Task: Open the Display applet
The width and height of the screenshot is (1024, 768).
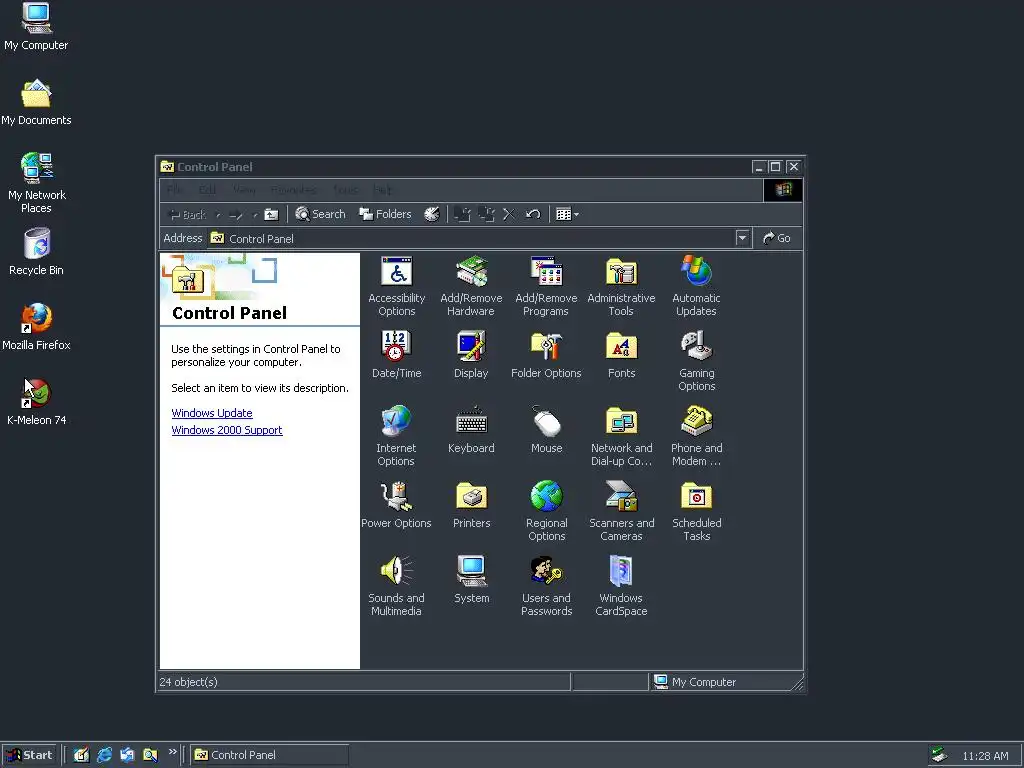Action: coord(471,355)
